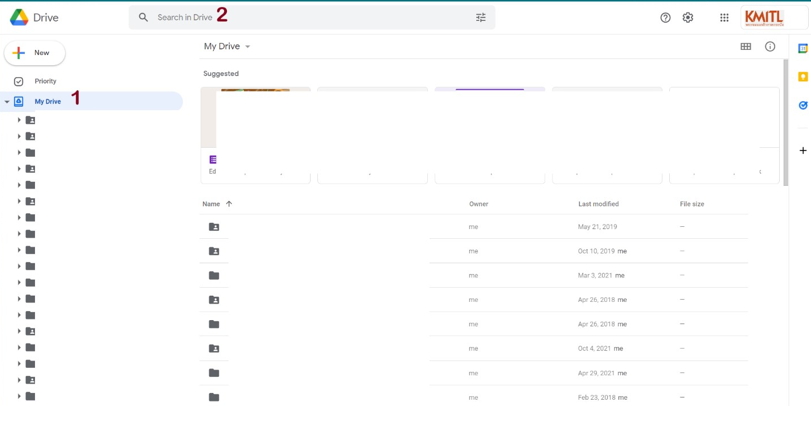Open Google Calendar side panel icon
Screen dimensions: 811x424
tap(802, 48)
